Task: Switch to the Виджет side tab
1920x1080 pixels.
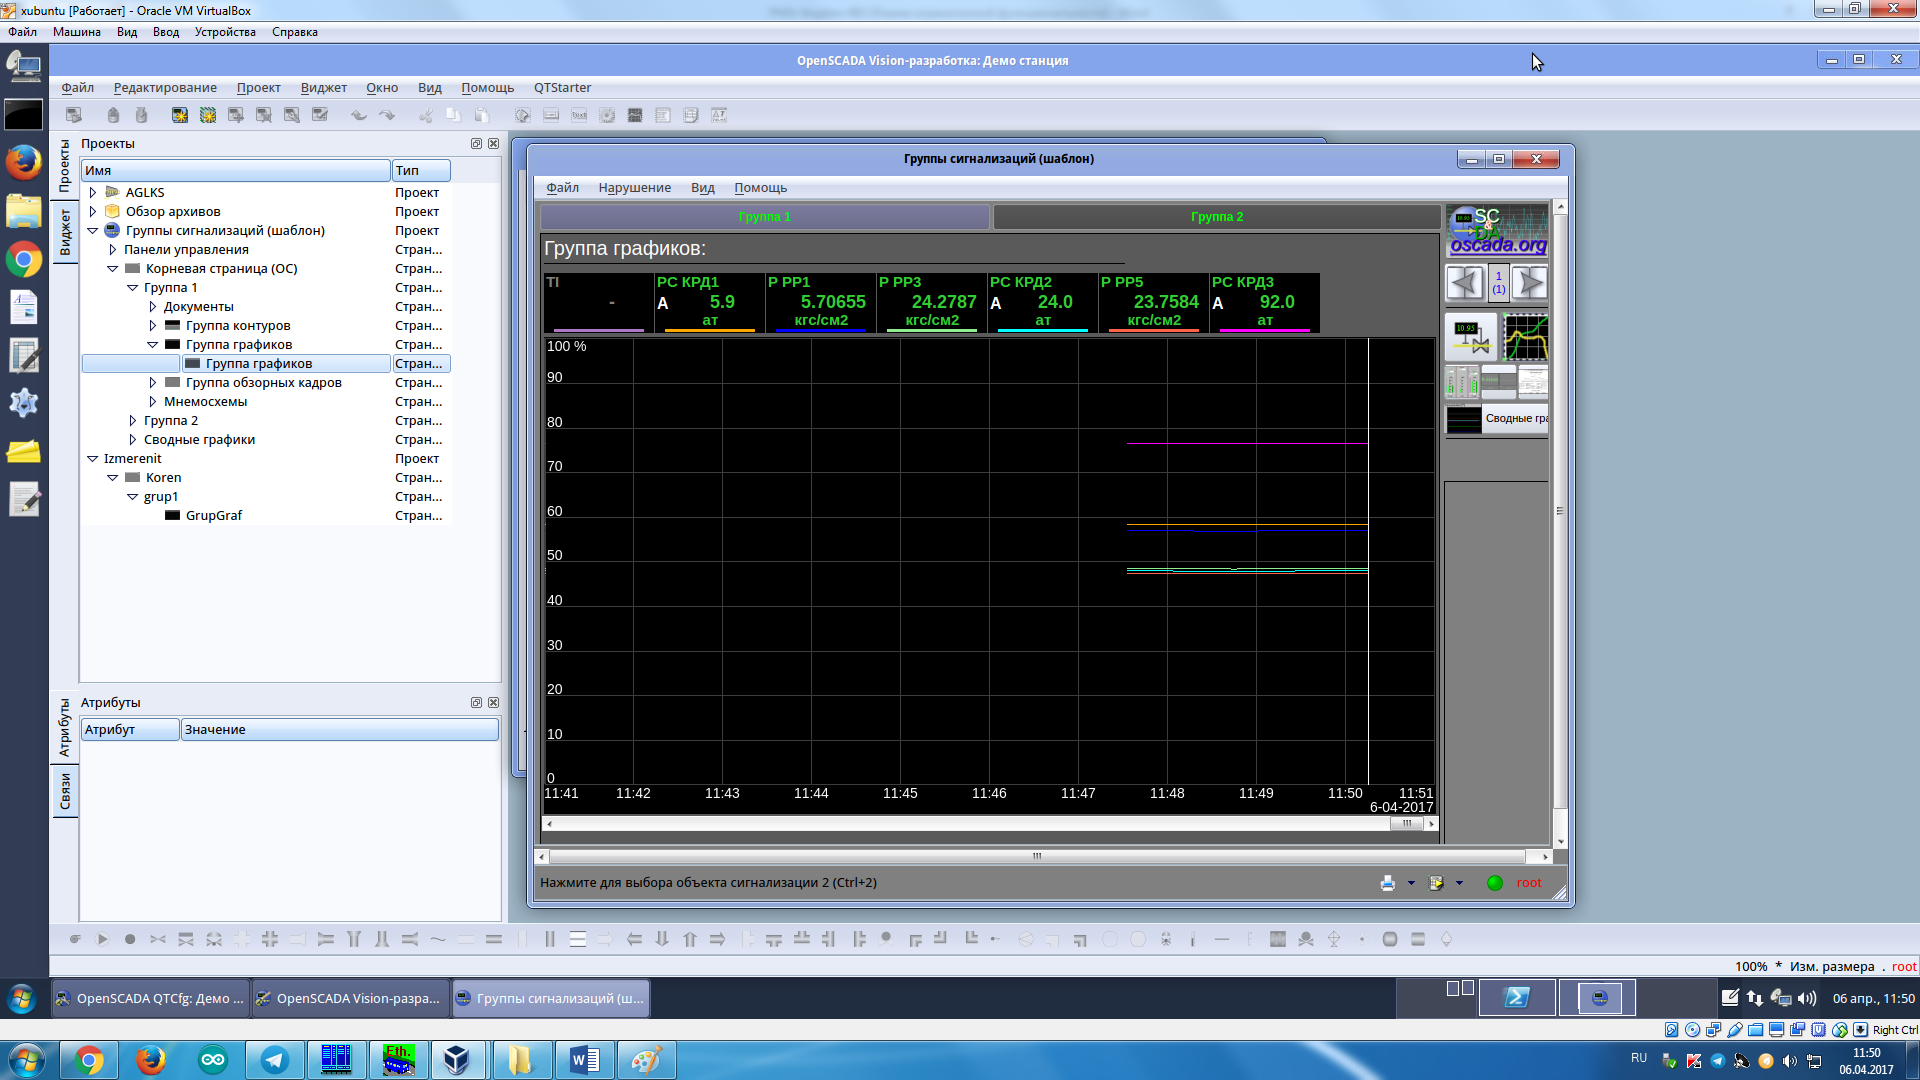Action: click(x=65, y=232)
